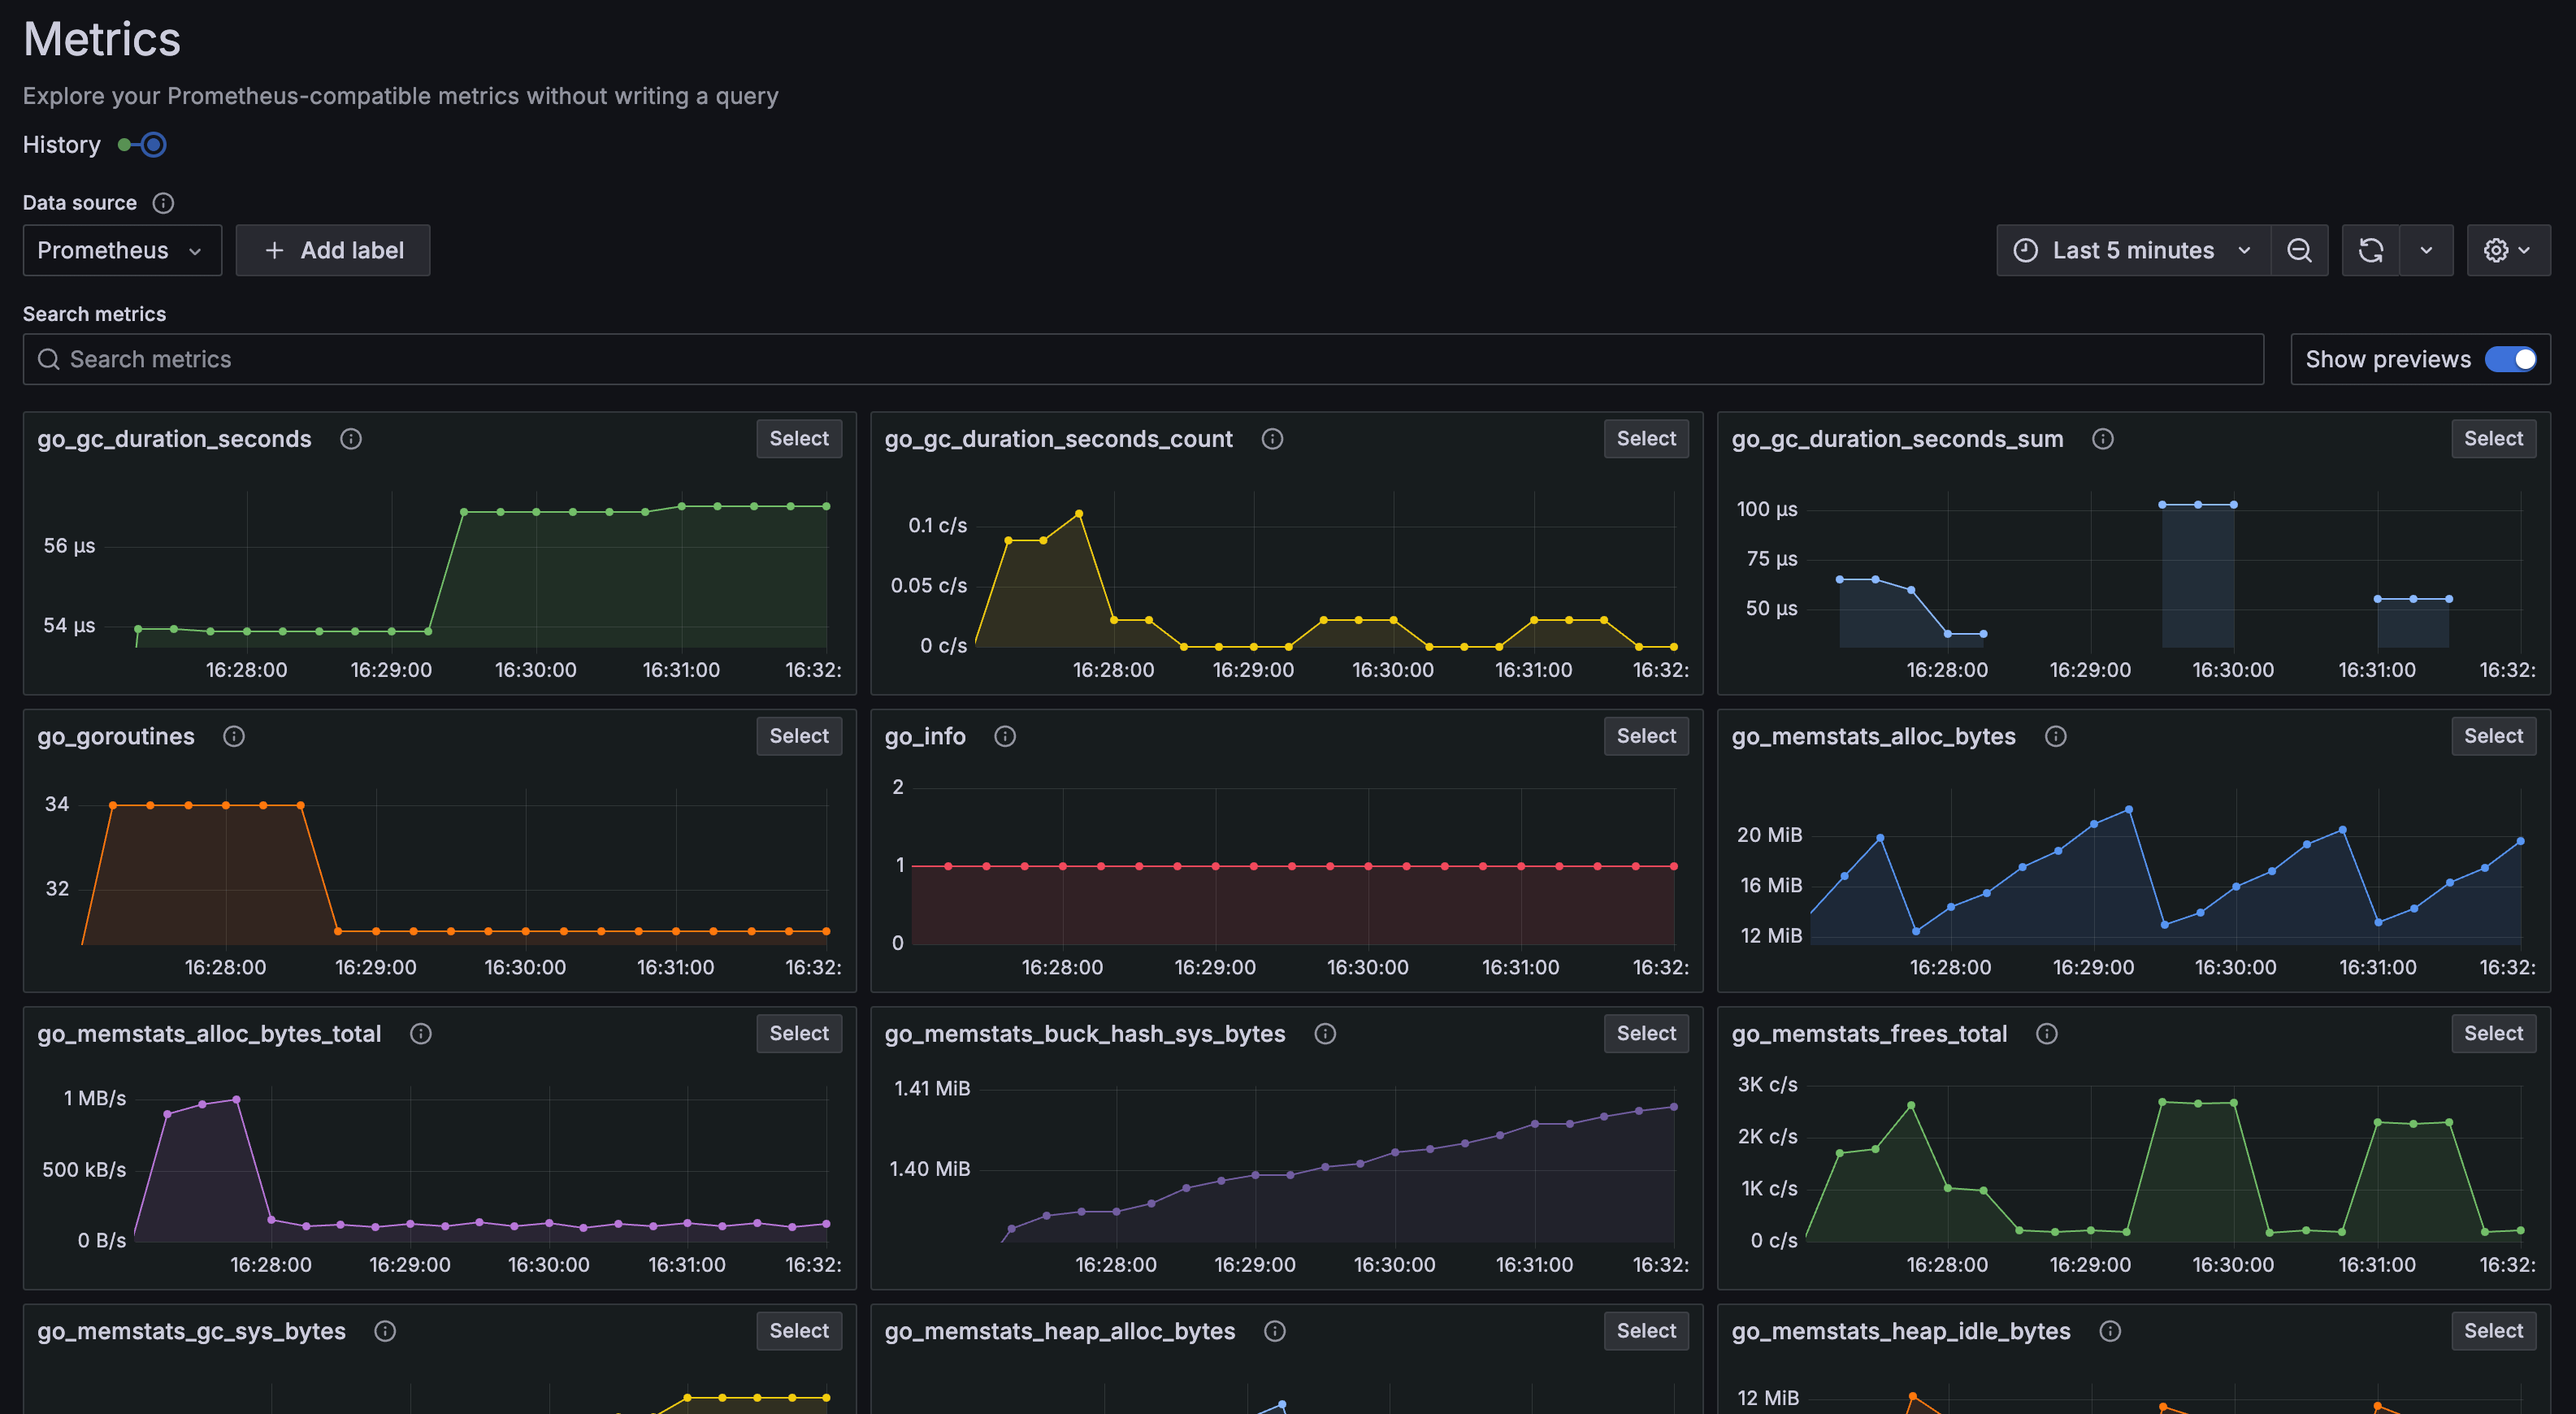Select the go_memstats_frees_total metric
Image resolution: width=2576 pixels, height=1414 pixels.
(2493, 1033)
